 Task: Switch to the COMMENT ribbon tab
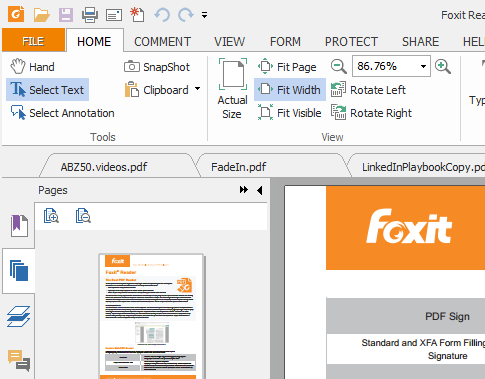click(162, 42)
